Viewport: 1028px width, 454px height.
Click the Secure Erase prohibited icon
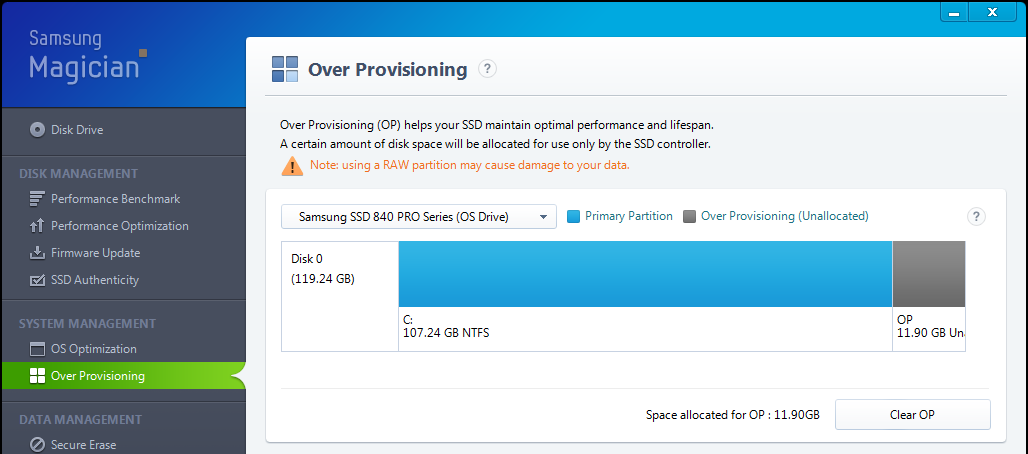(37, 445)
